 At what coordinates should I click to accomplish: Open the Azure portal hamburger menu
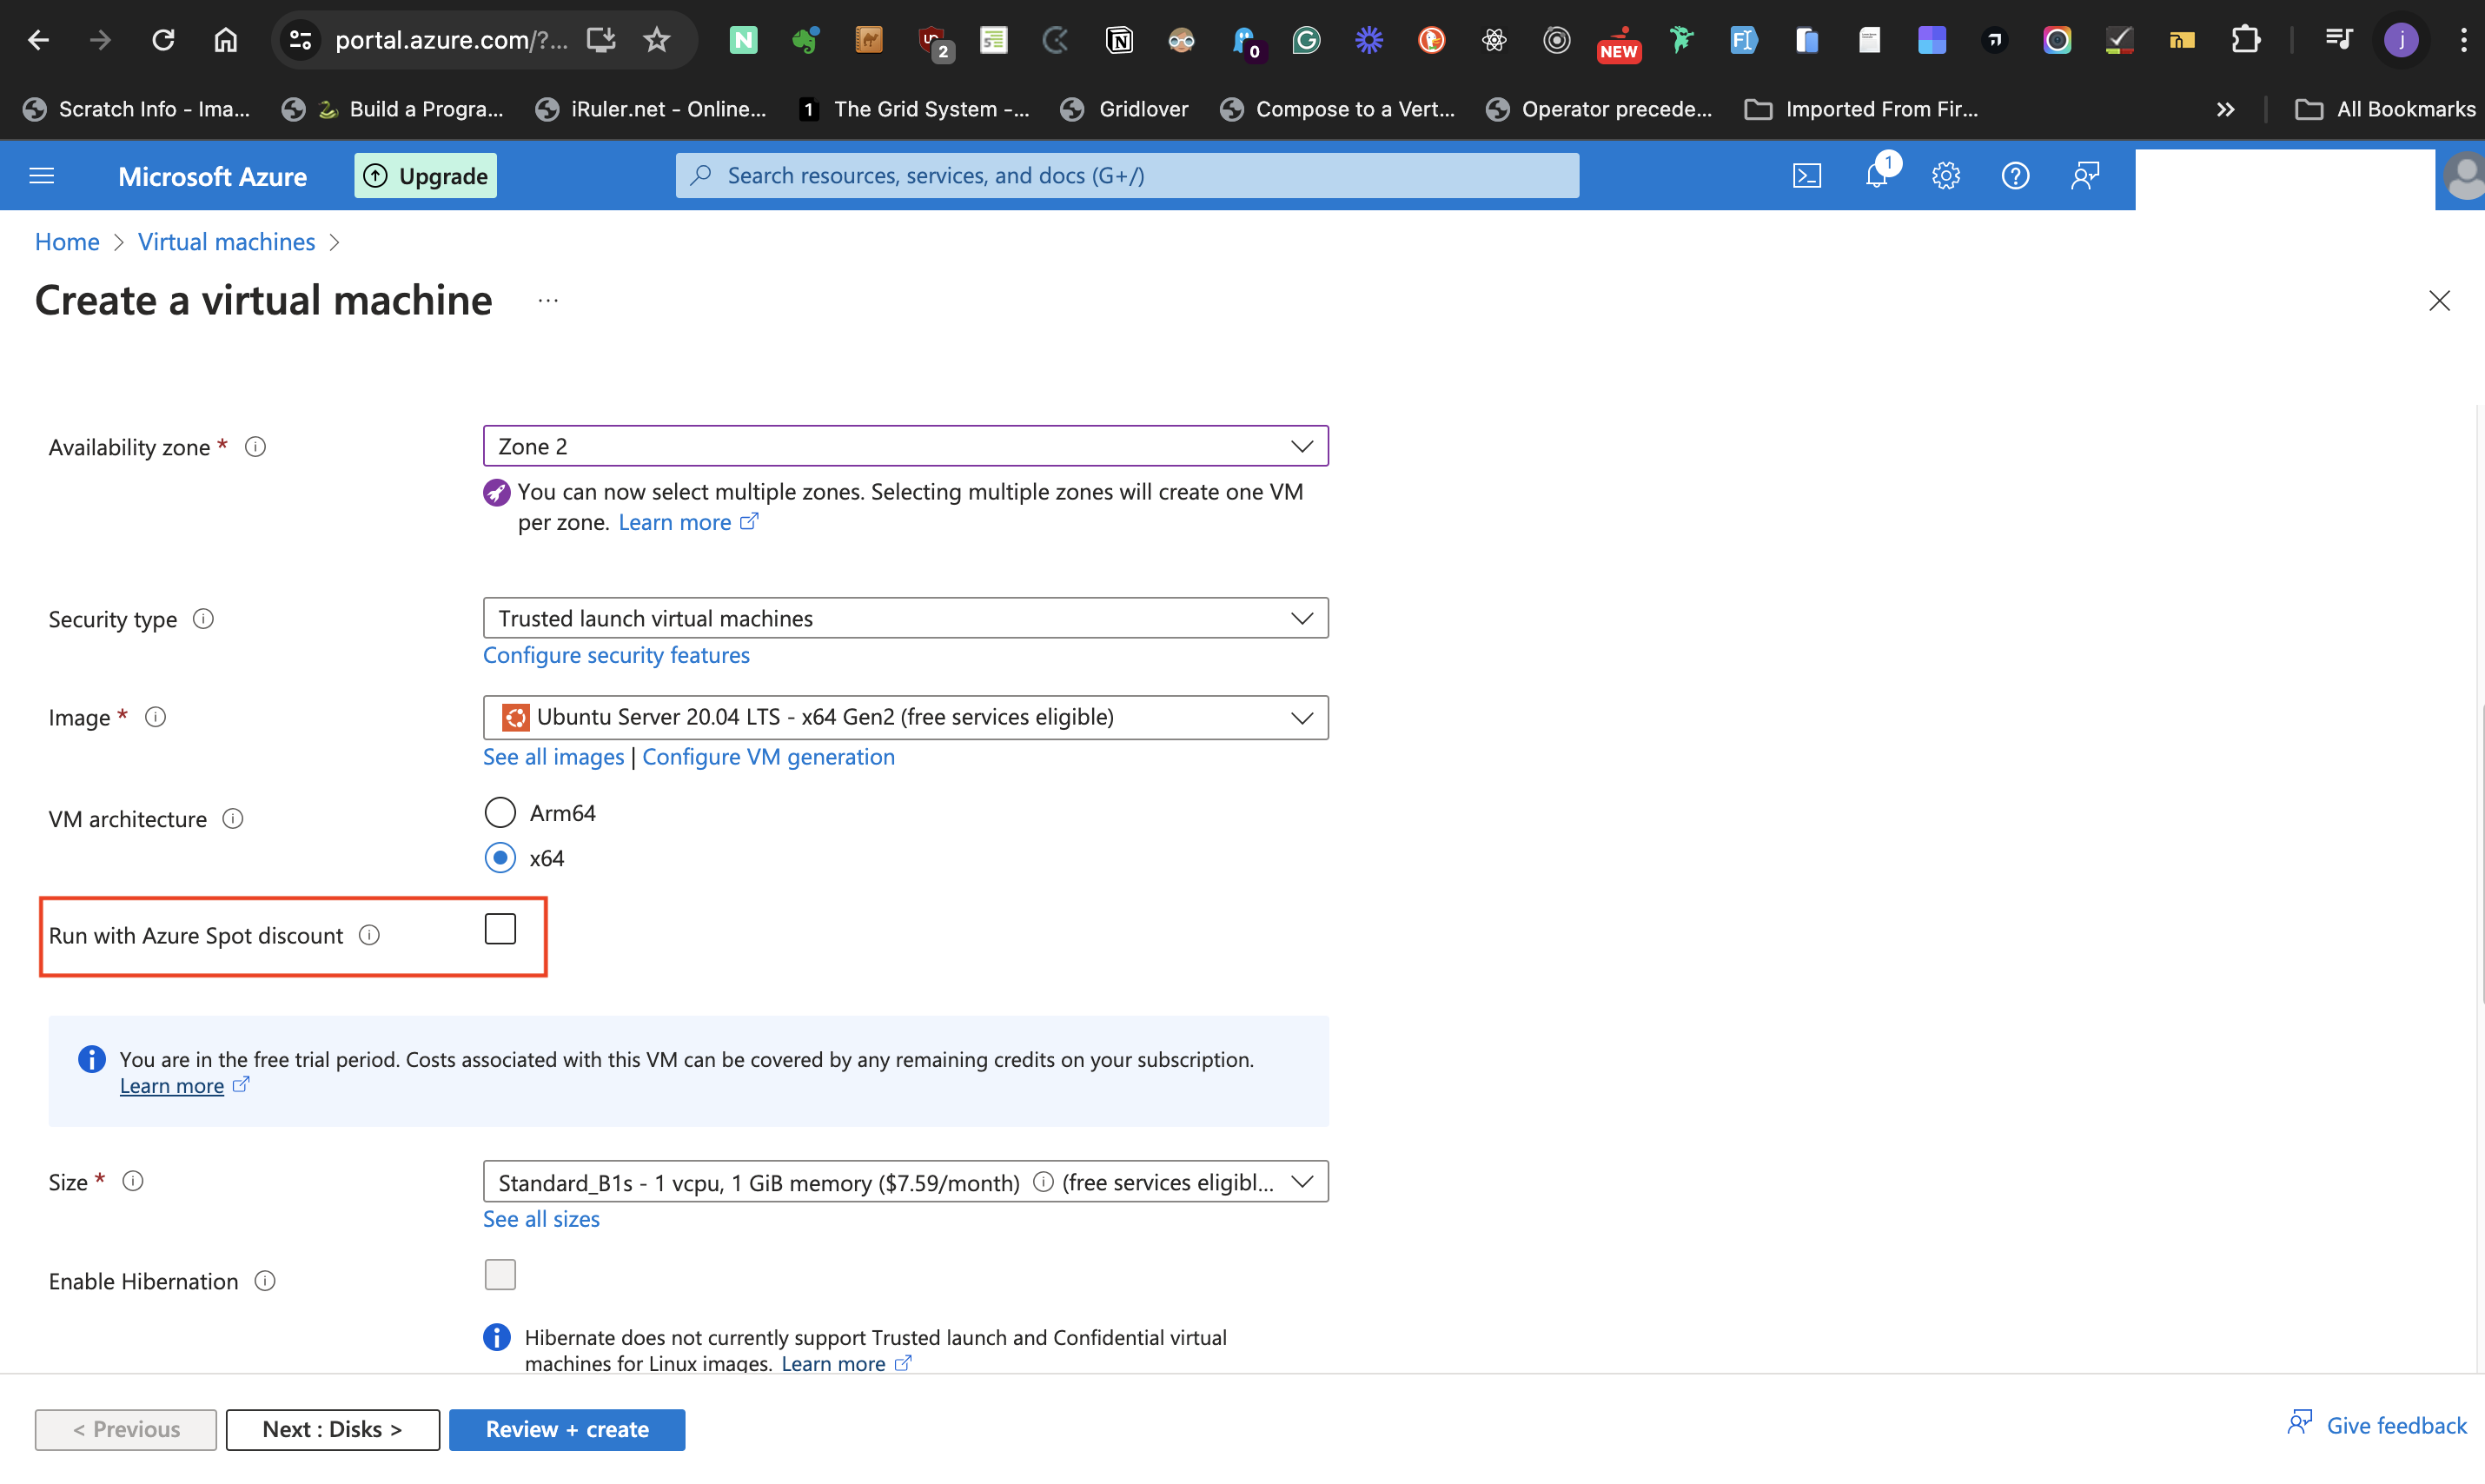pos(41,175)
